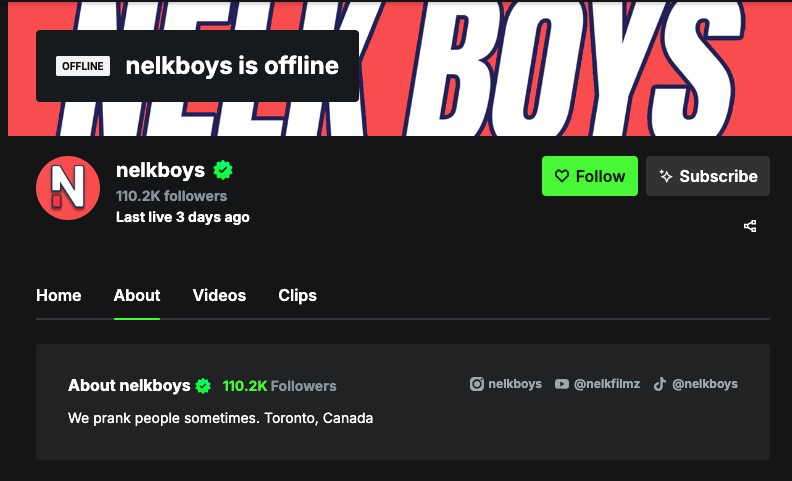This screenshot has width=792, height=481.
Task: Open the Videos tab
Action: tap(219, 295)
